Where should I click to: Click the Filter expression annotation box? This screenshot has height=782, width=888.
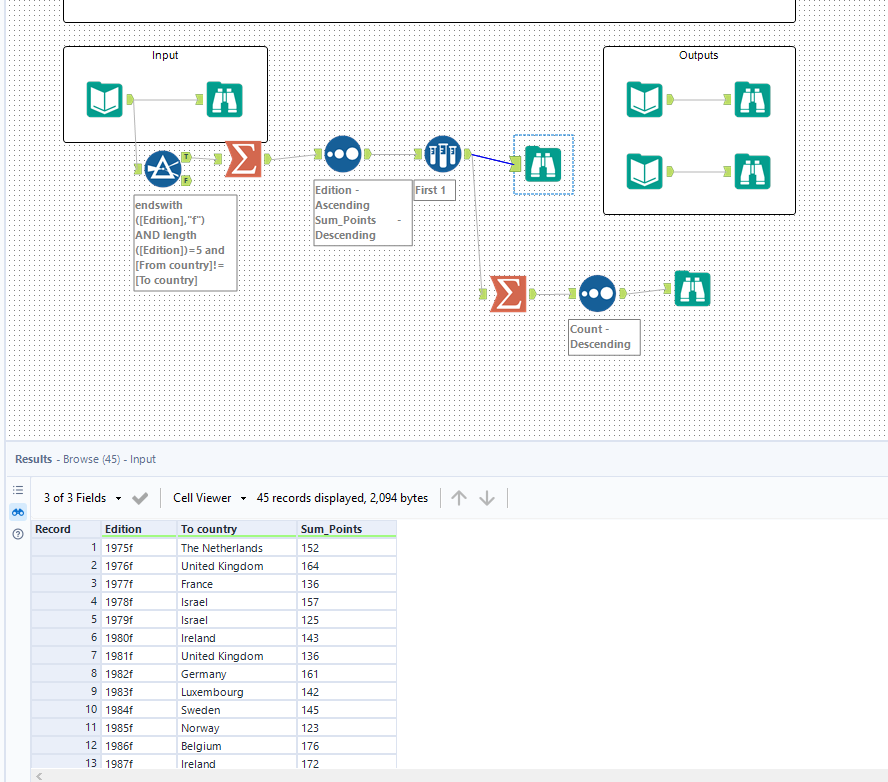[x=185, y=243]
